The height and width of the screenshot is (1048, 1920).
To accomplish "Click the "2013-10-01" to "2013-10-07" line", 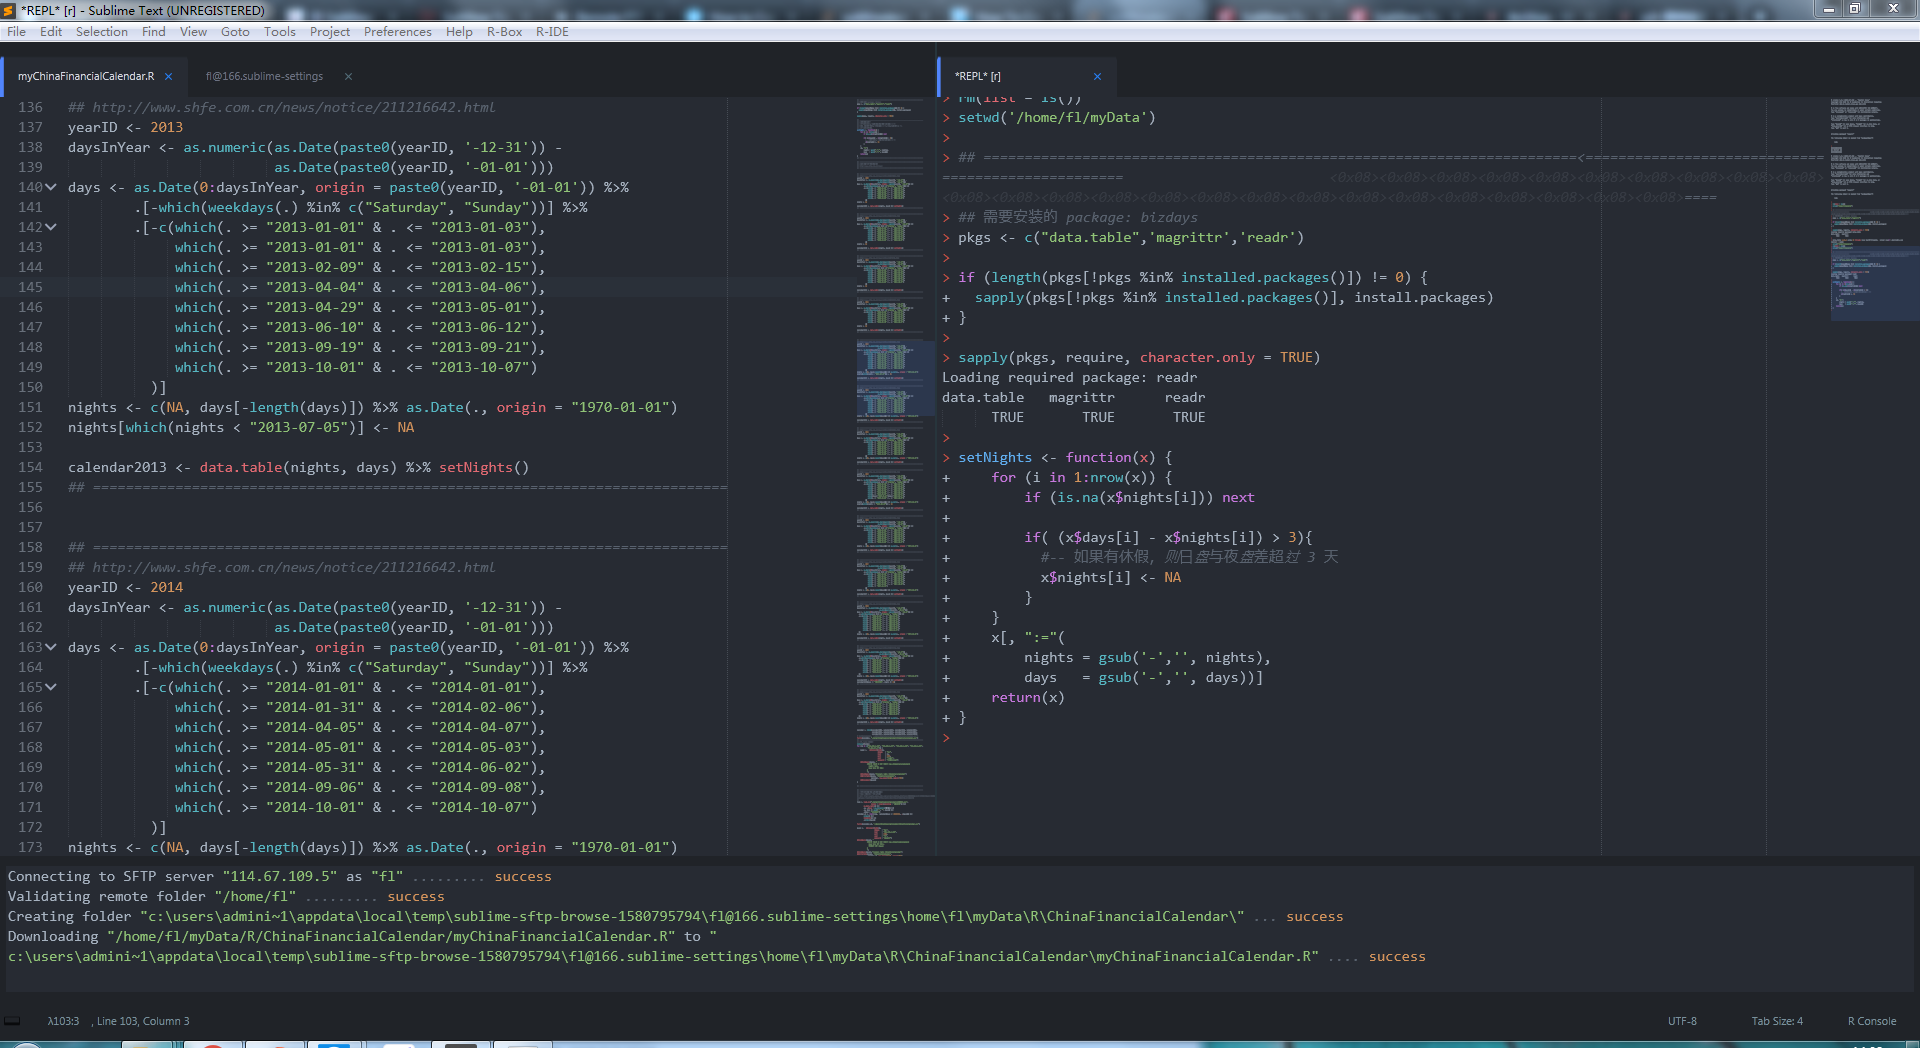I will click(356, 367).
